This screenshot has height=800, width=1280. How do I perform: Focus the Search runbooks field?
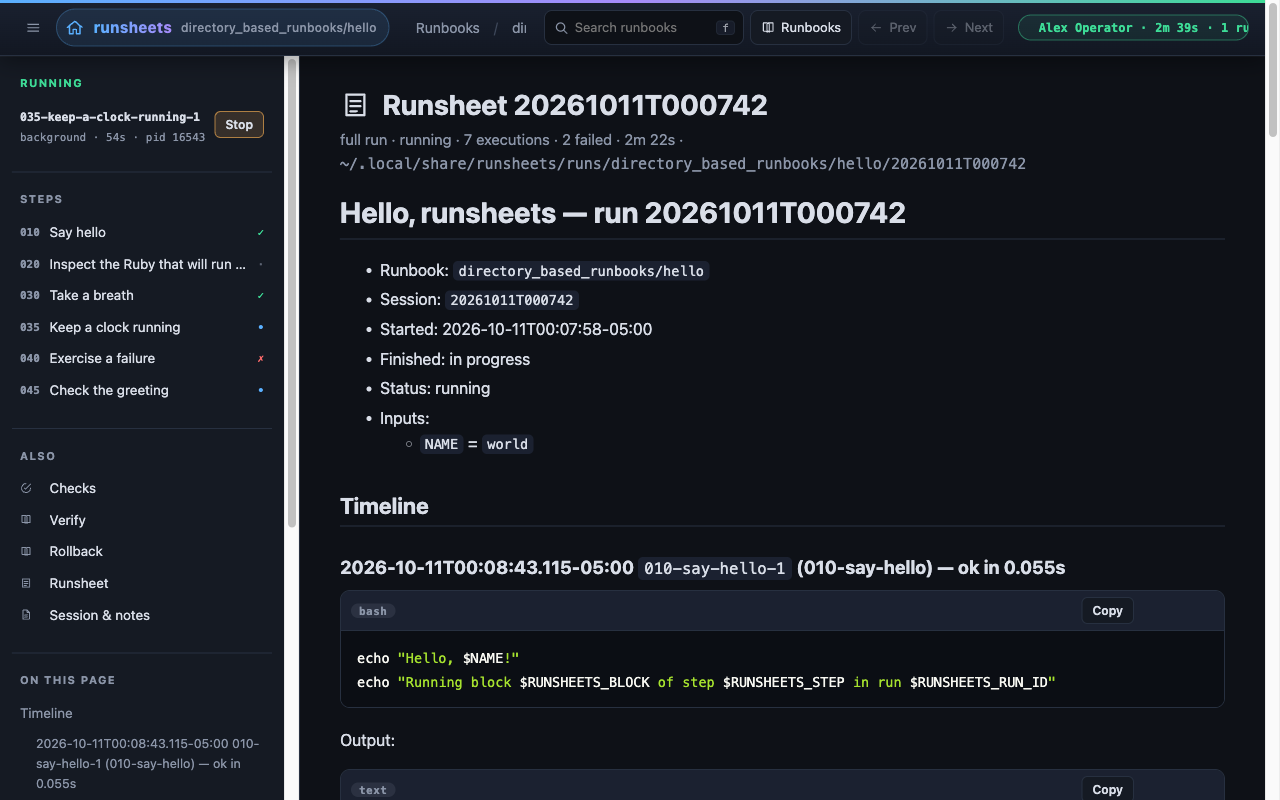644,28
